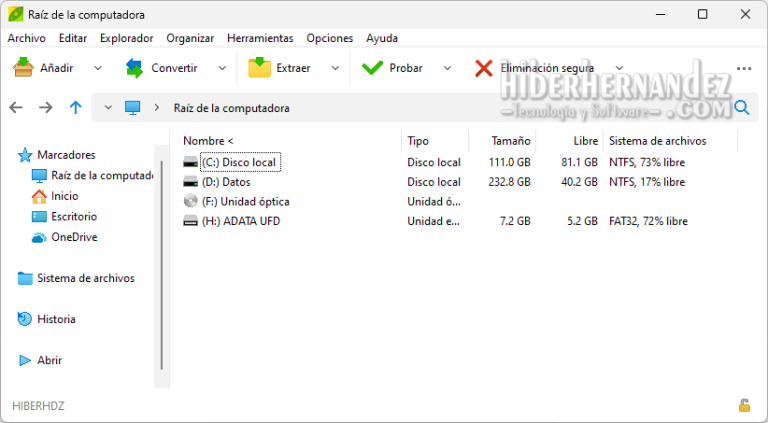Open the three-dots toolbar overflow menu
This screenshot has width=768, height=423.
743,68
